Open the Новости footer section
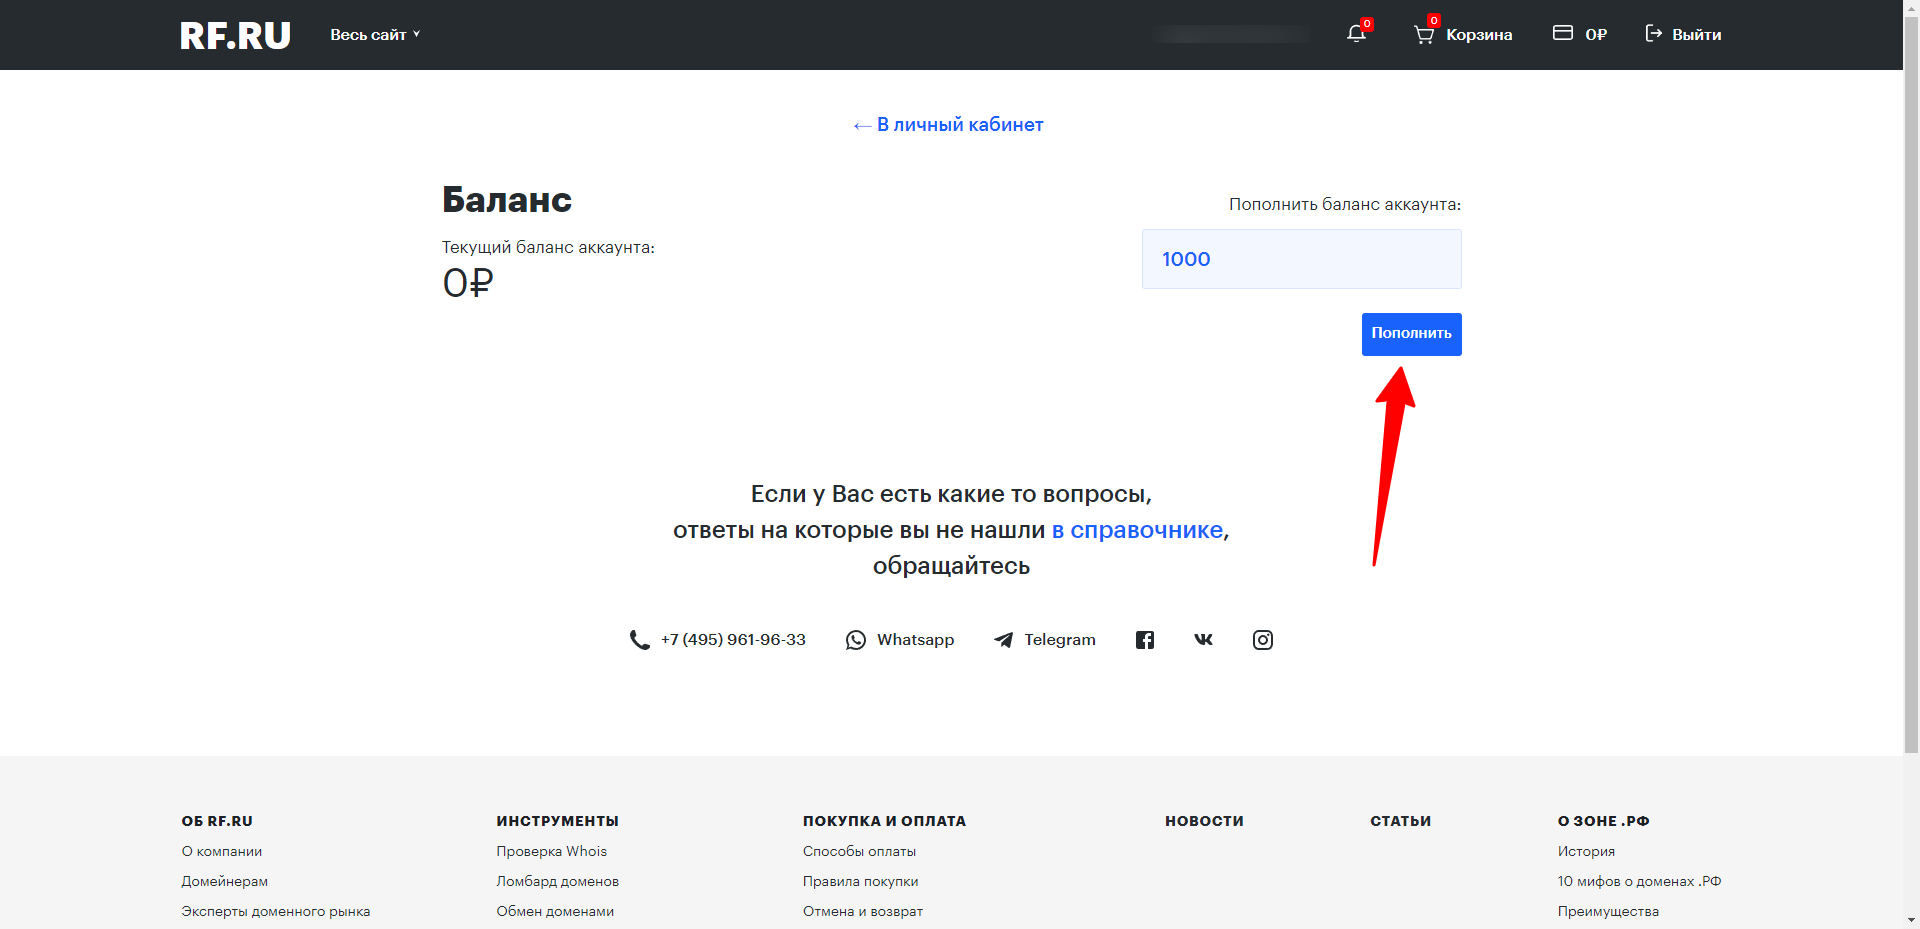Screen dimensions: 1920x929 click(x=1204, y=821)
